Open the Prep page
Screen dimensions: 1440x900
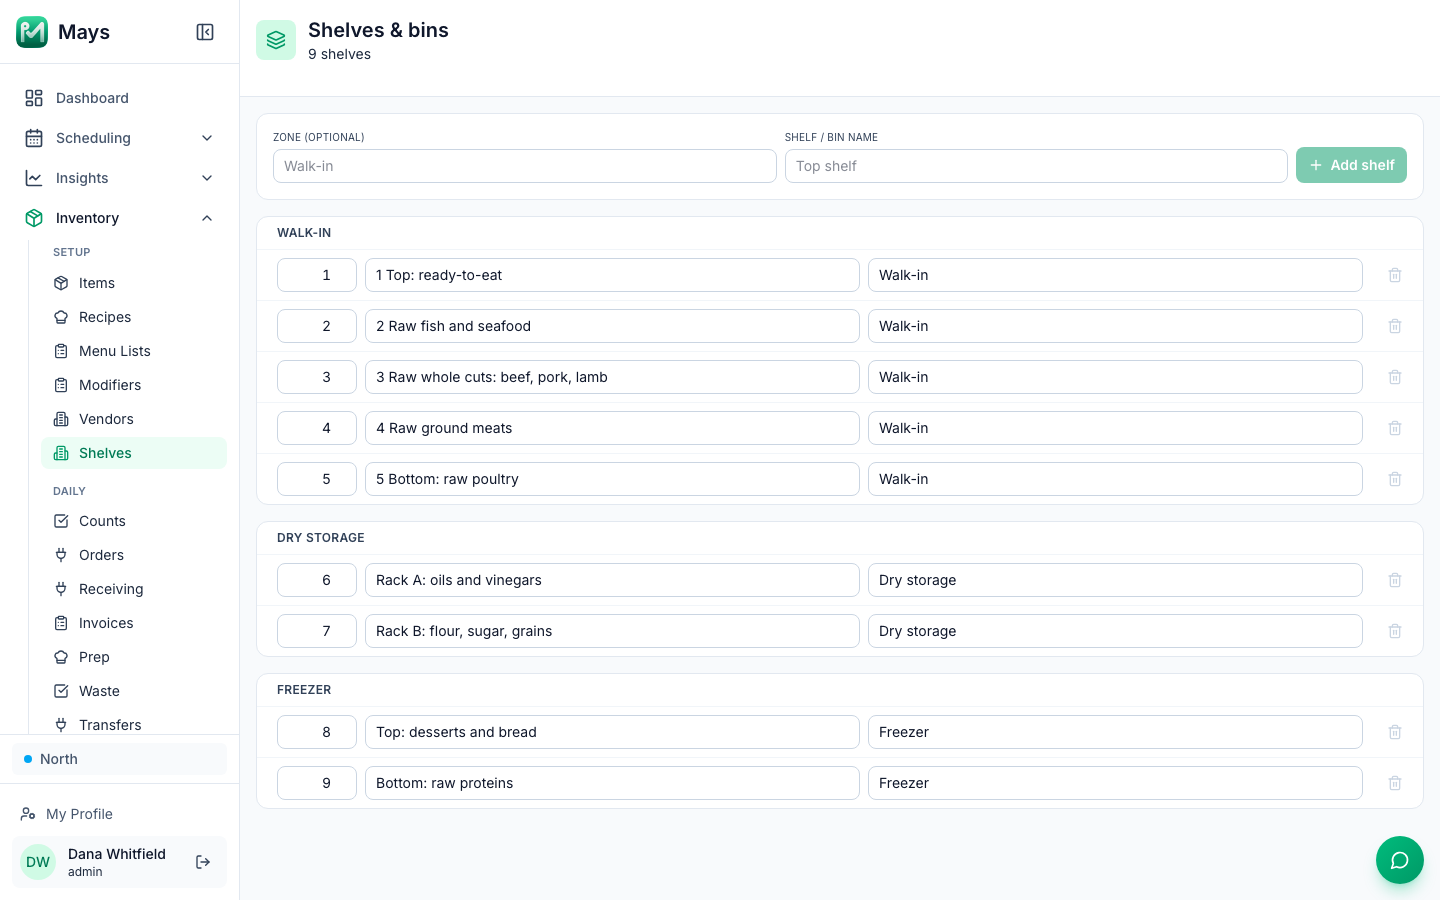click(x=134, y=657)
